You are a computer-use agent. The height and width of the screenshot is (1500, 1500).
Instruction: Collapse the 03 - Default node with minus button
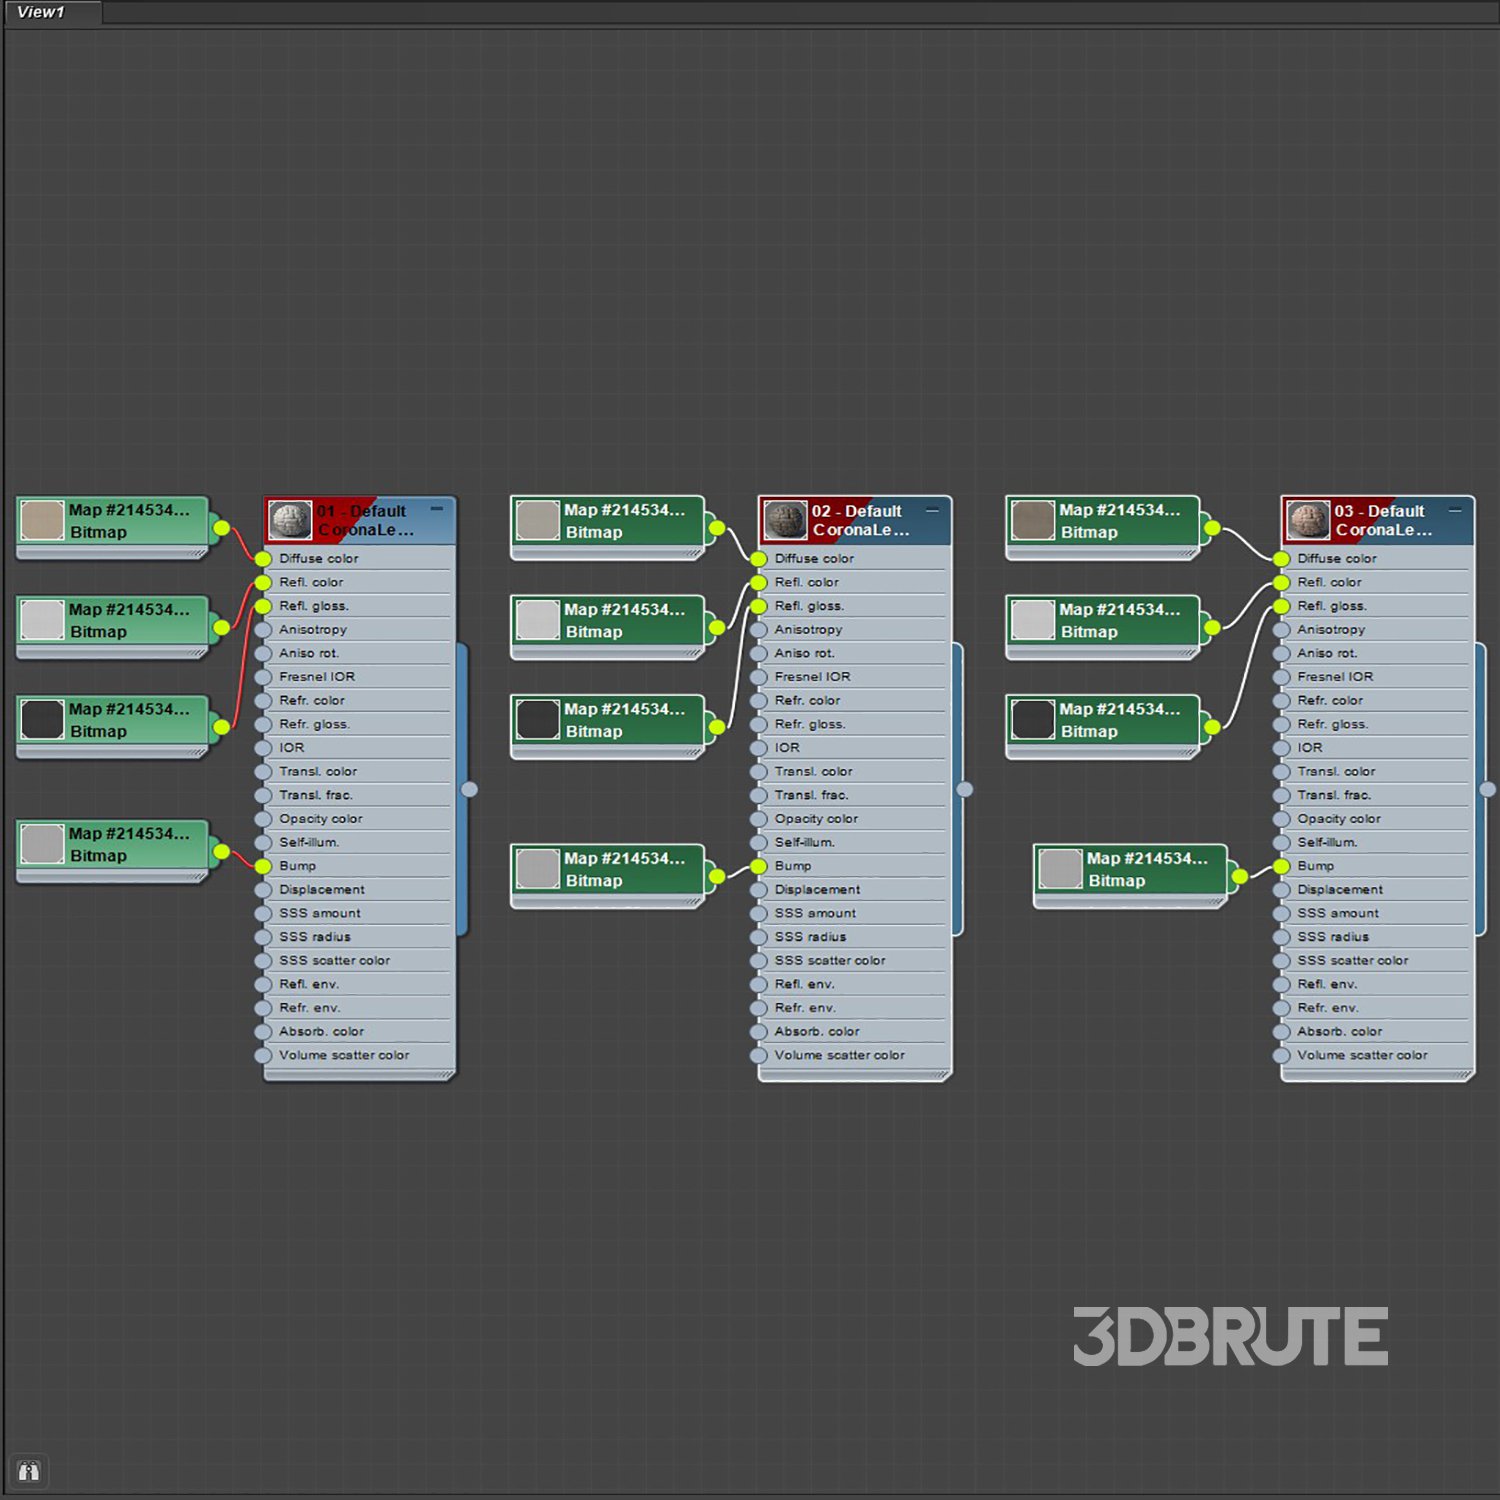coord(1455,510)
